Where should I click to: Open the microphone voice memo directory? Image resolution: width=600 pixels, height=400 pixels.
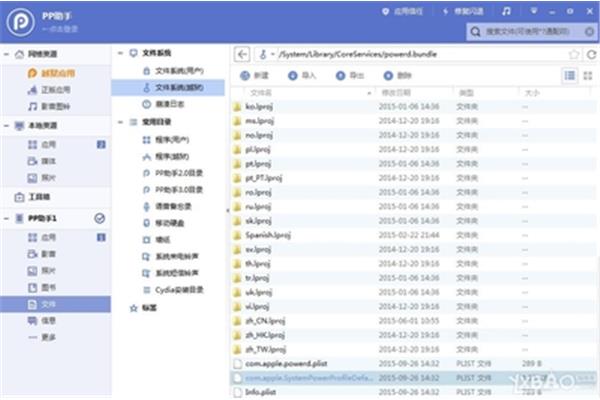167,207
